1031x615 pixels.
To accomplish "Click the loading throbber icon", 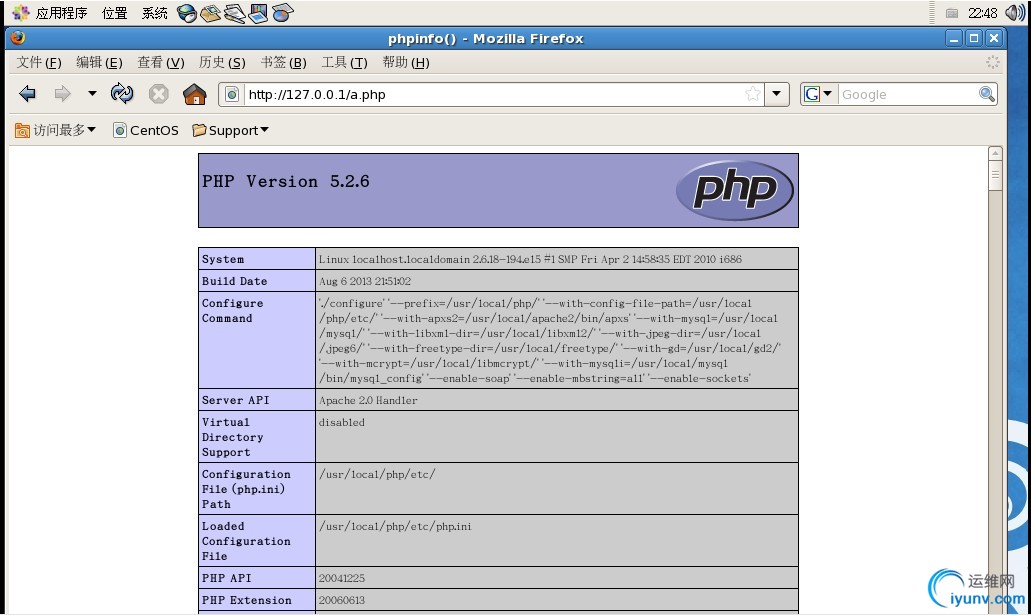I will point(992,62).
